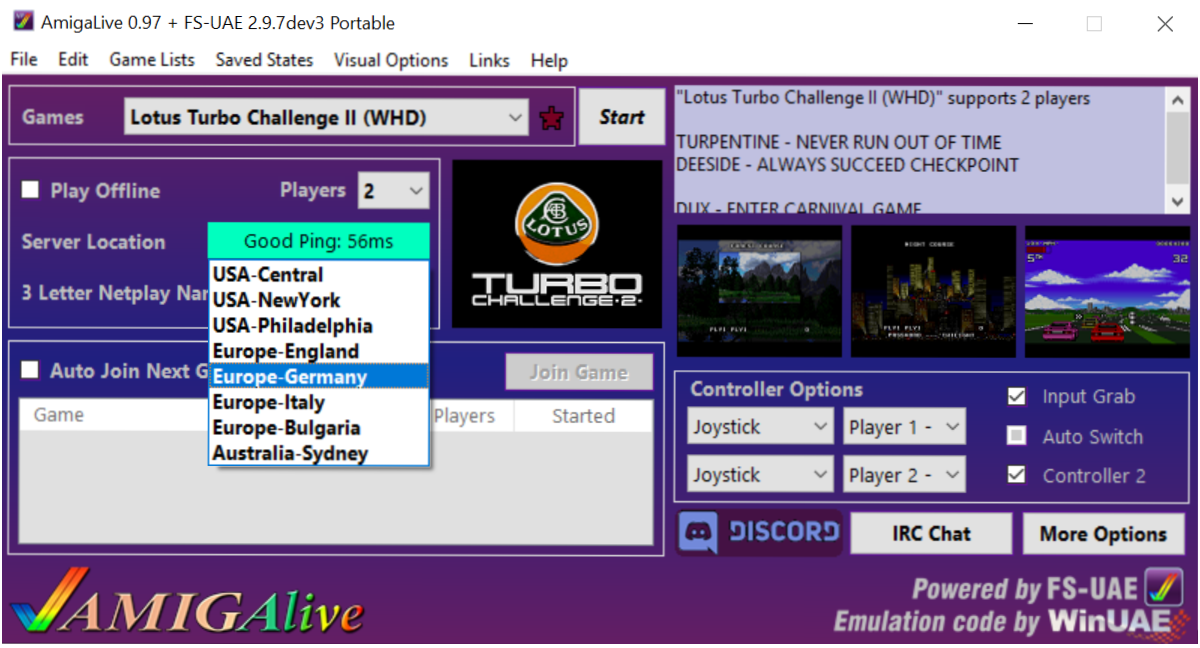Uncheck the Input Grab checkbox

coord(1017,397)
